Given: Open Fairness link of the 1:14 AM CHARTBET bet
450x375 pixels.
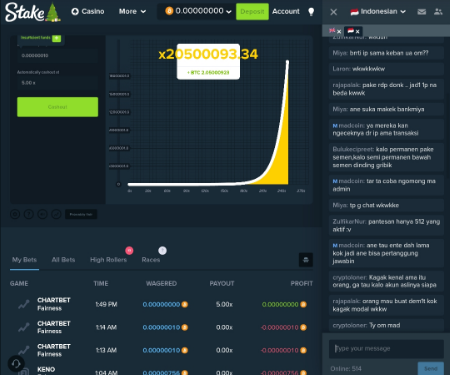Looking at the screenshot, I should tap(49, 331).
